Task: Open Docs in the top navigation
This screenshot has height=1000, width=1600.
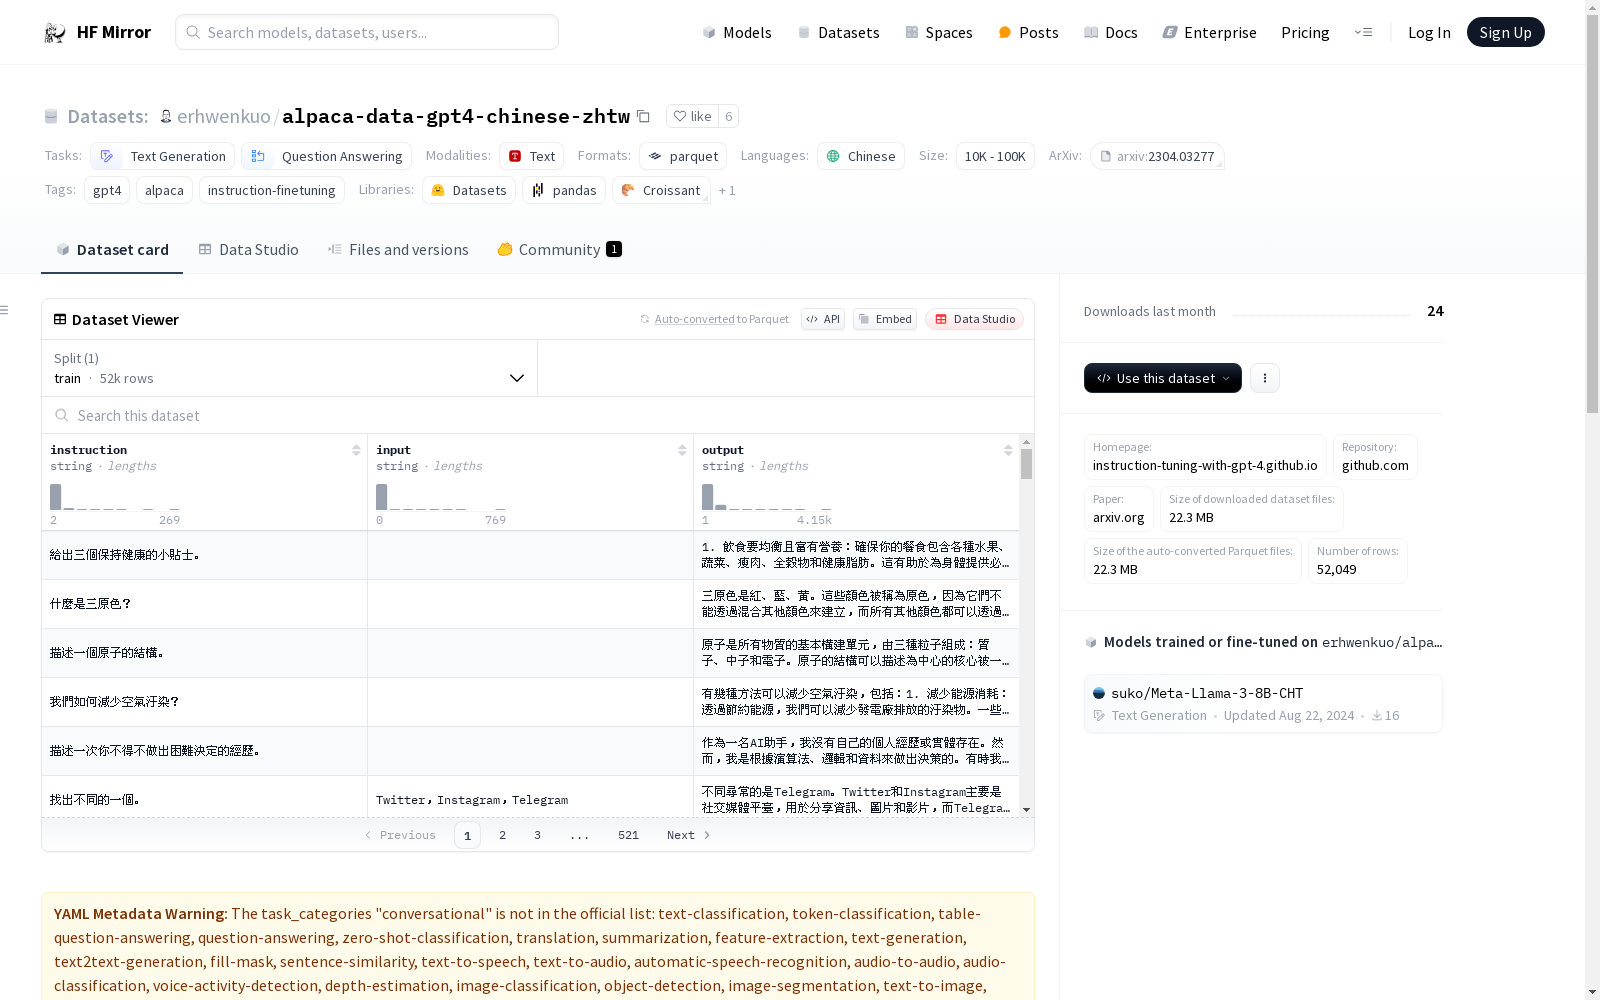Action: point(1111,32)
